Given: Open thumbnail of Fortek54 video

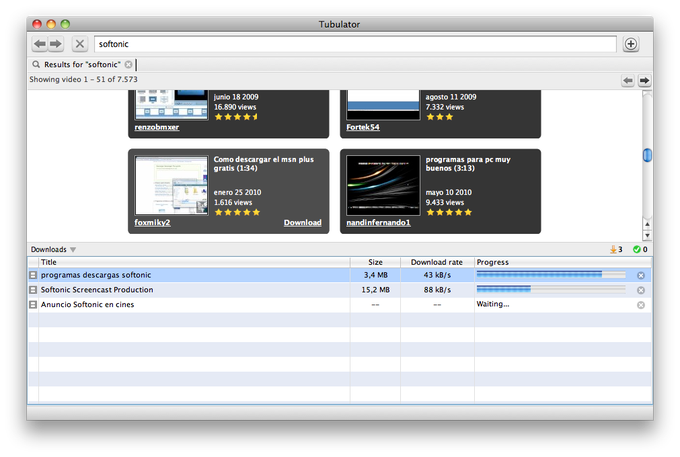Looking at the screenshot, I should (383, 104).
